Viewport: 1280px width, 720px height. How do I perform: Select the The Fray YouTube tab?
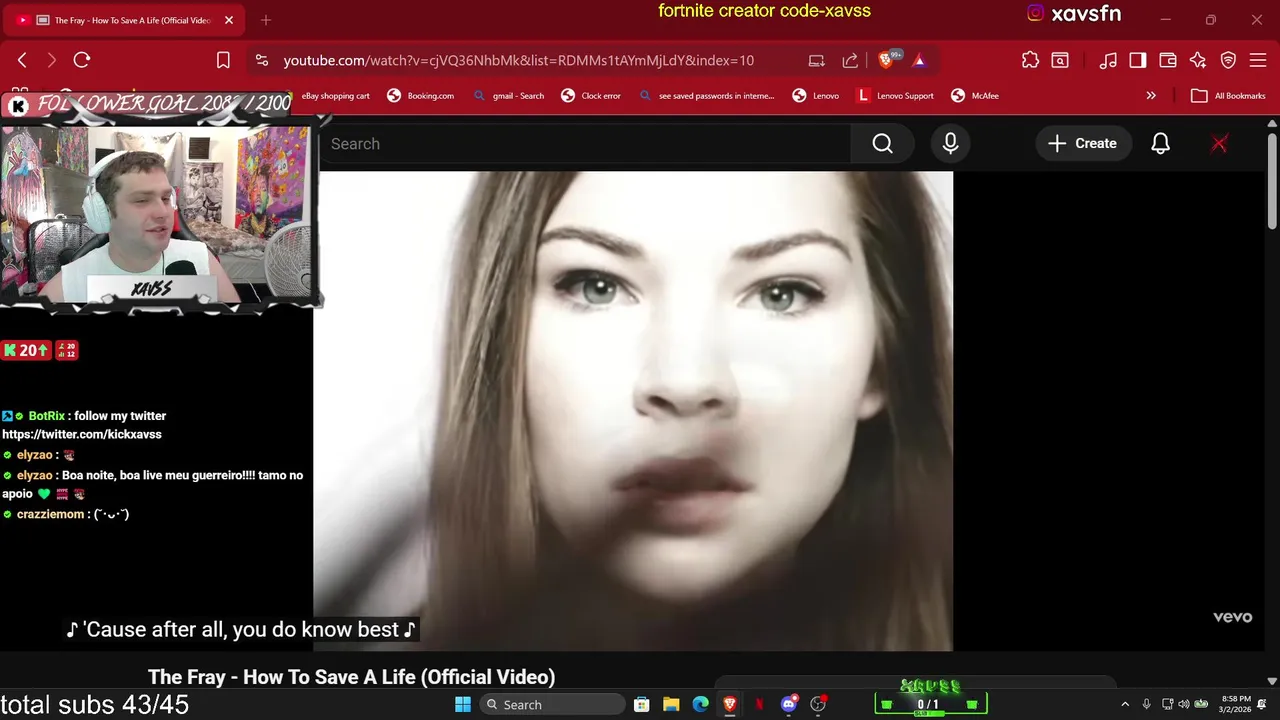125,20
